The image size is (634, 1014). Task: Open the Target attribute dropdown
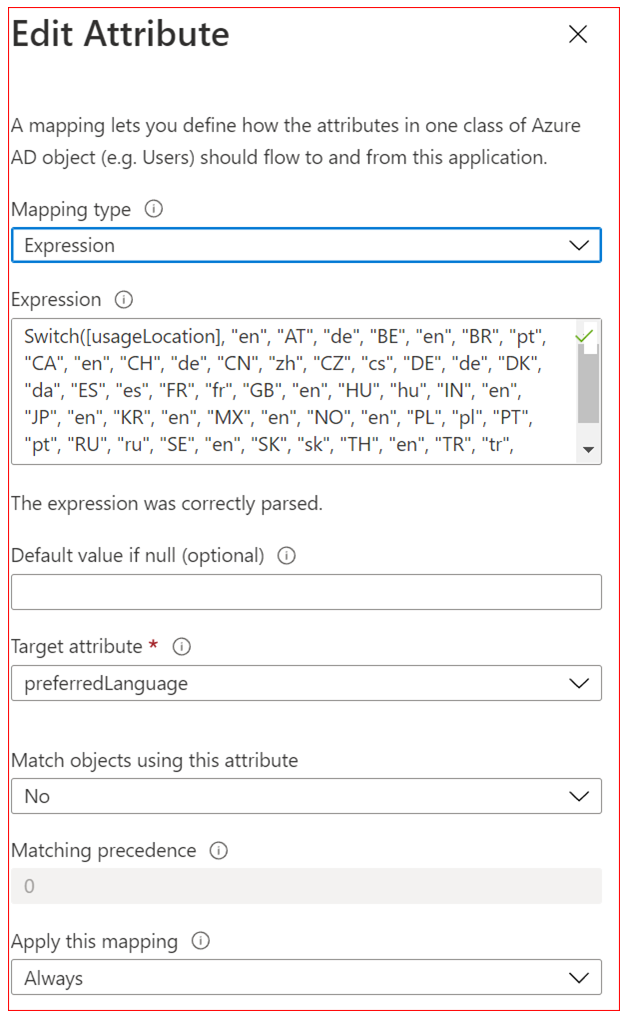pyautogui.click(x=579, y=683)
